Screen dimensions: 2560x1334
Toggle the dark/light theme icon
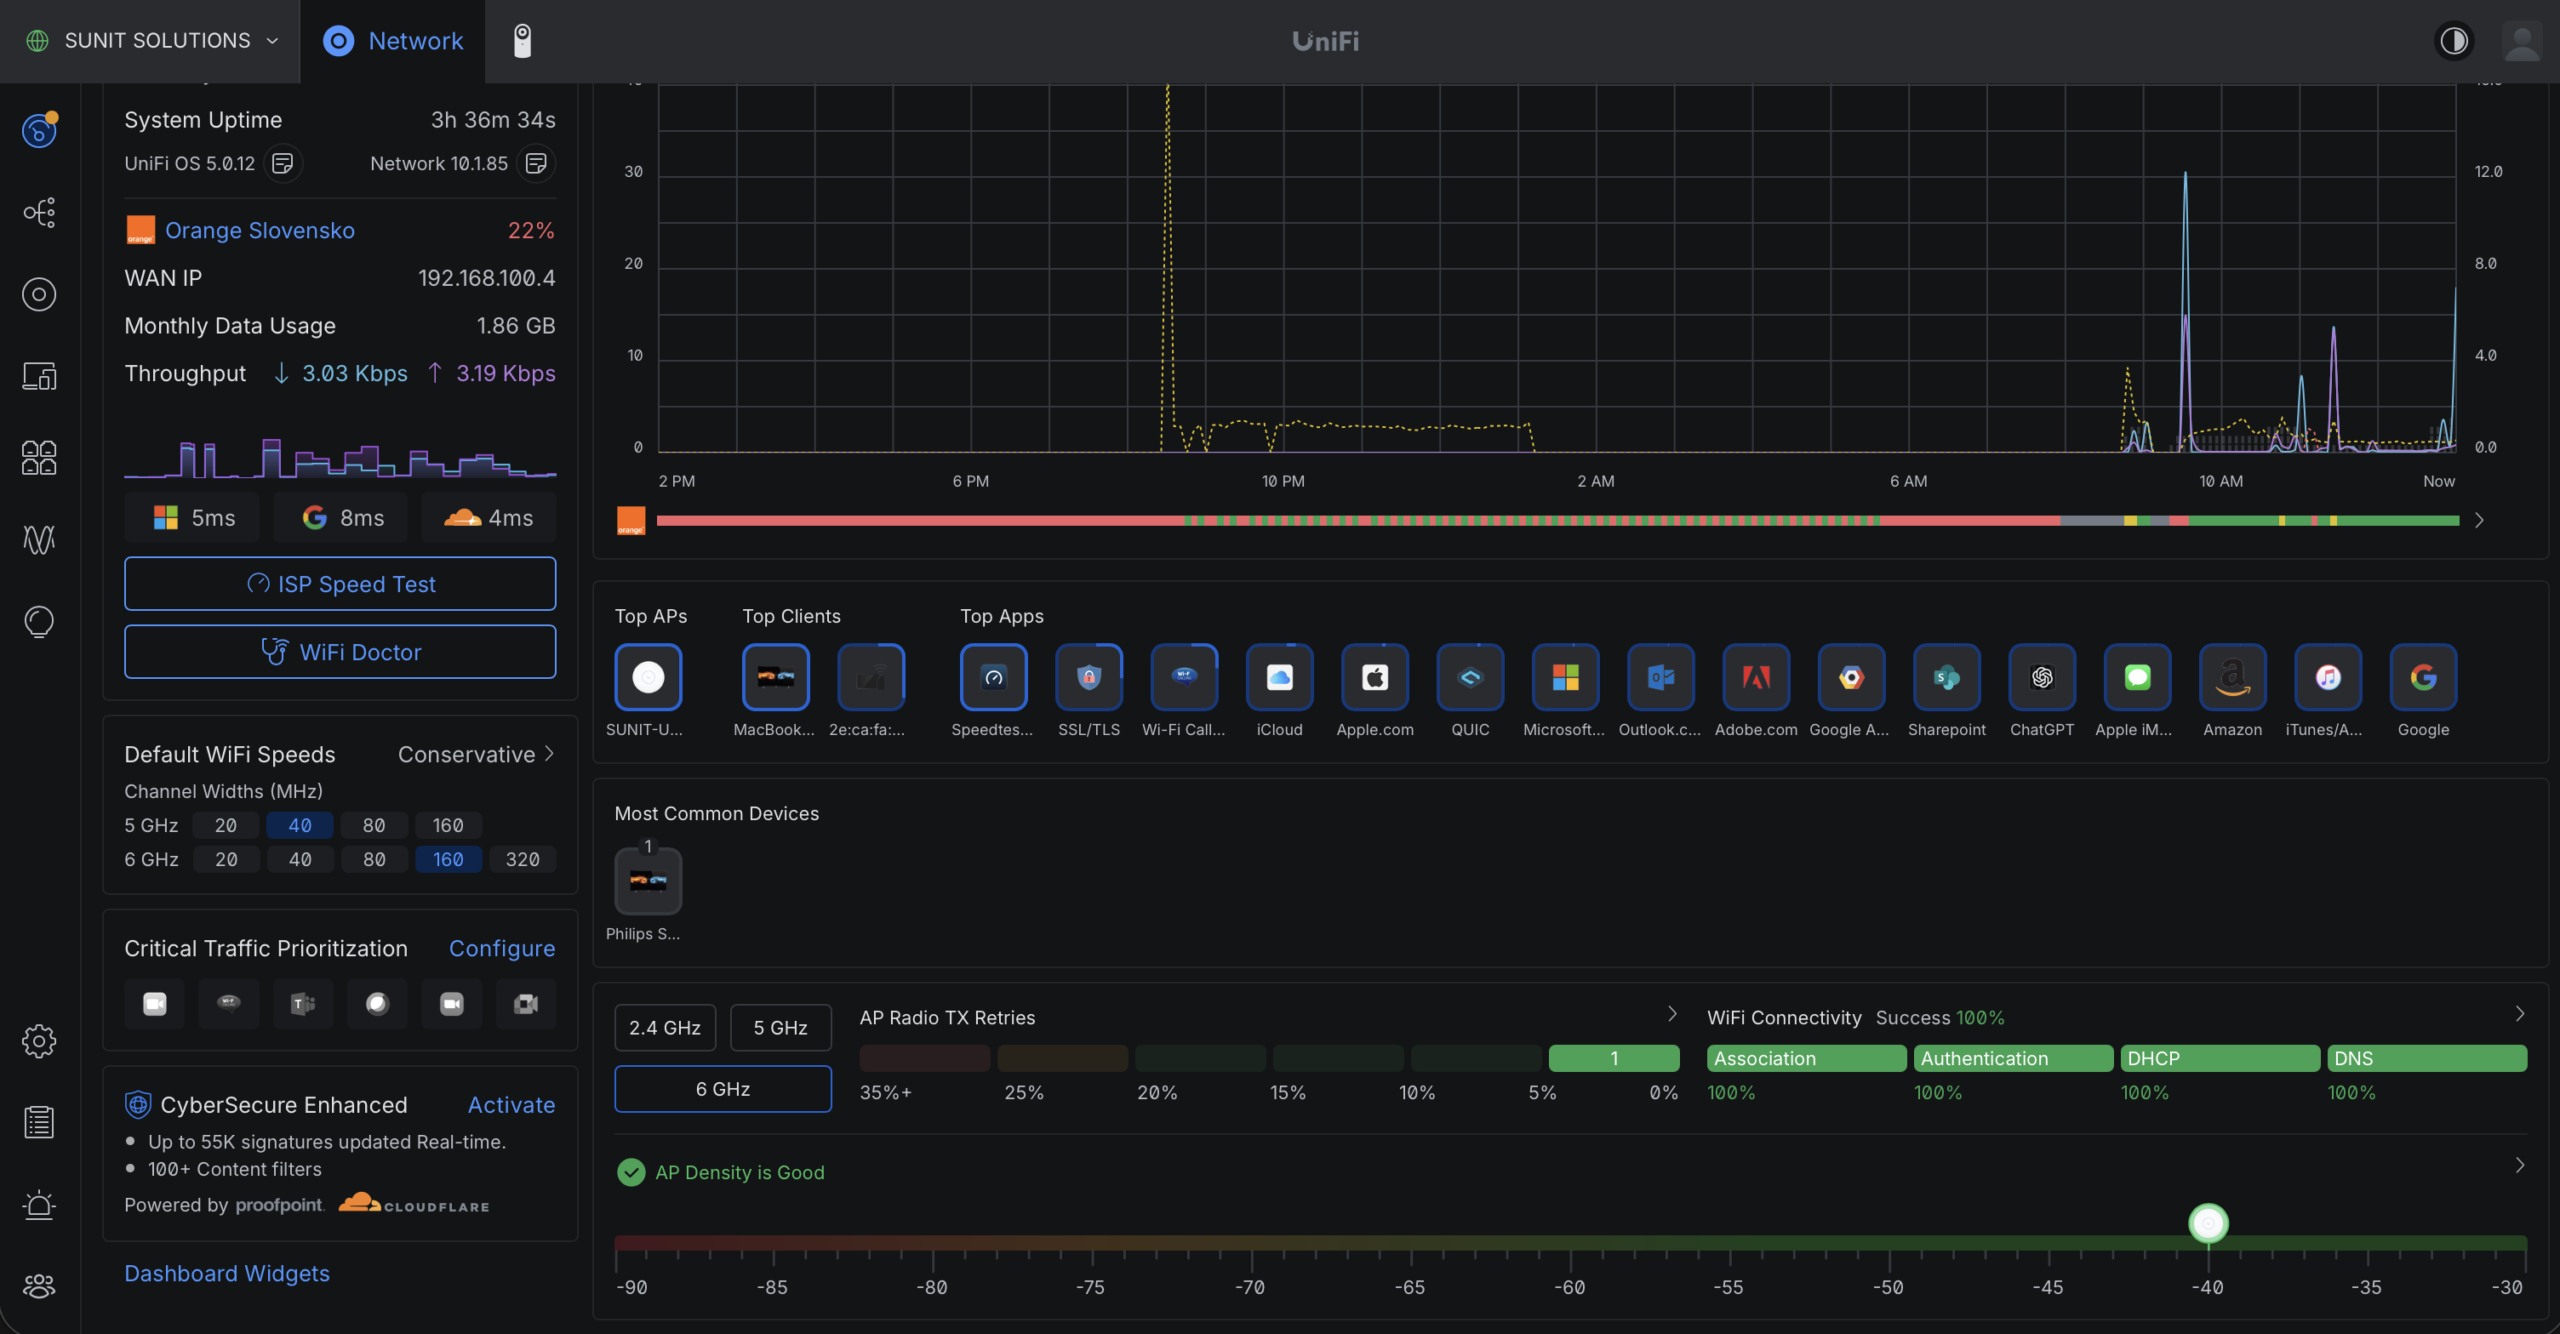2453,41
